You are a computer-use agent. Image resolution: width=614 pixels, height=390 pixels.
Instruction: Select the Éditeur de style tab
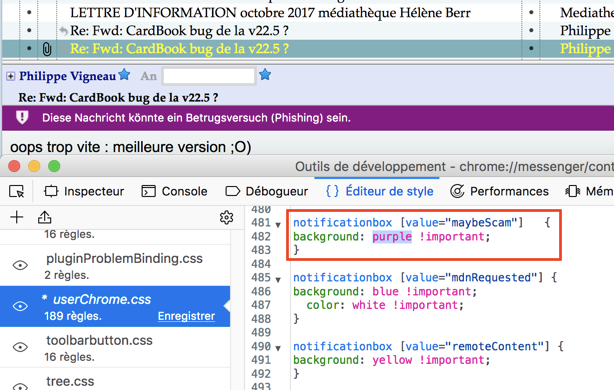pos(379,191)
